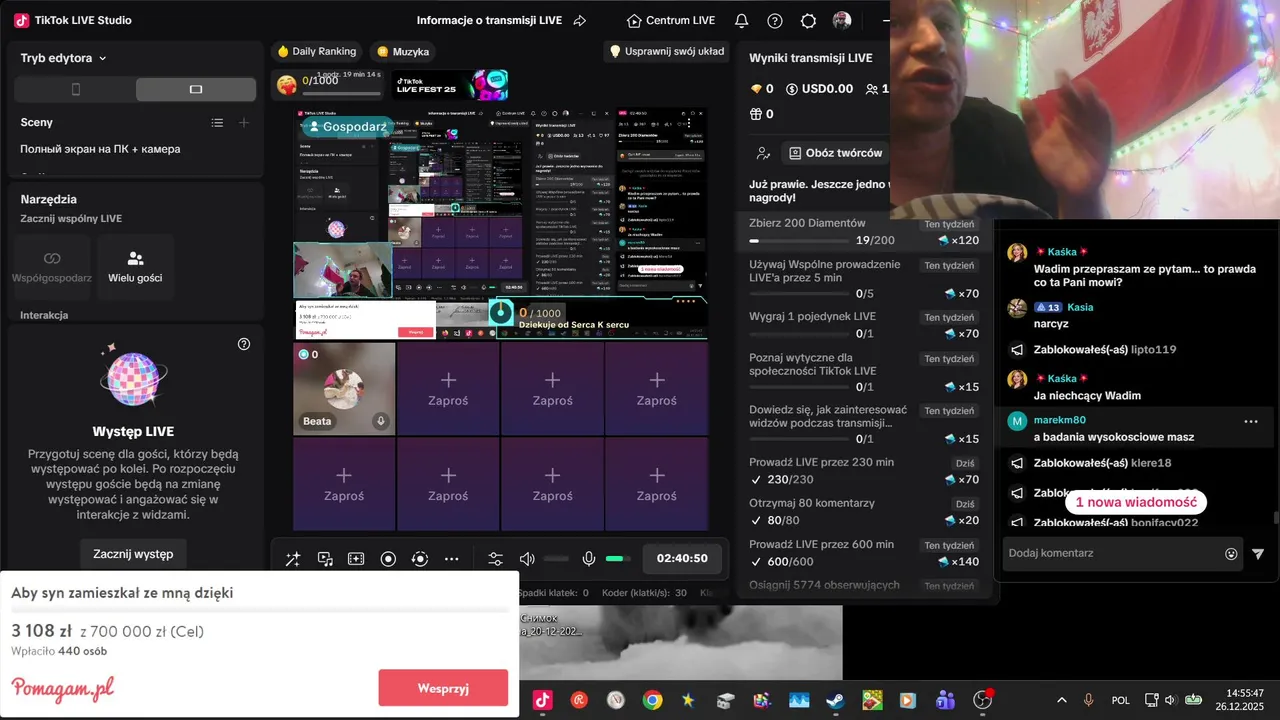The height and width of the screenshot is (720, 1280).
Task: Select Beata's guest tile
Action: pyautogui.click(x=344, y=389)
